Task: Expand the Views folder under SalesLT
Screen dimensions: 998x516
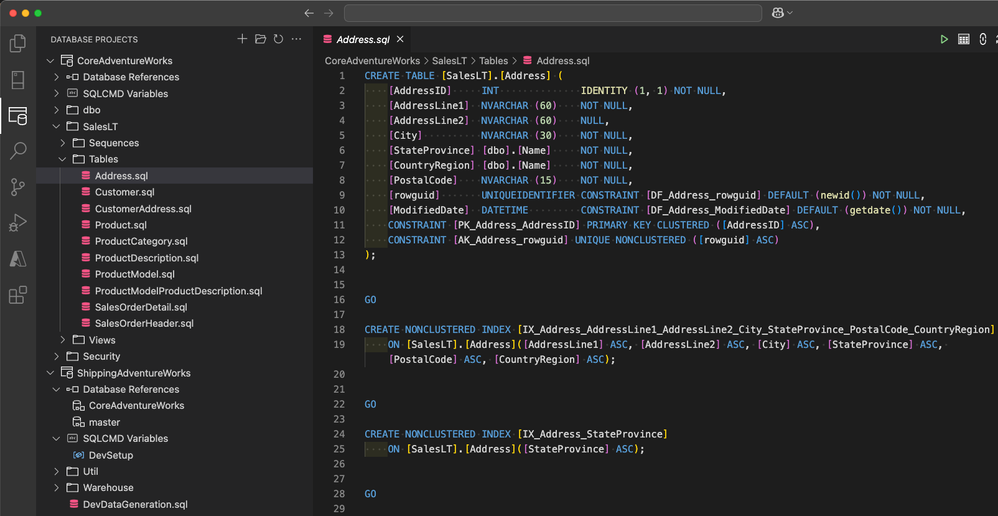Action: pyautogui.click(x=64, y=340)
